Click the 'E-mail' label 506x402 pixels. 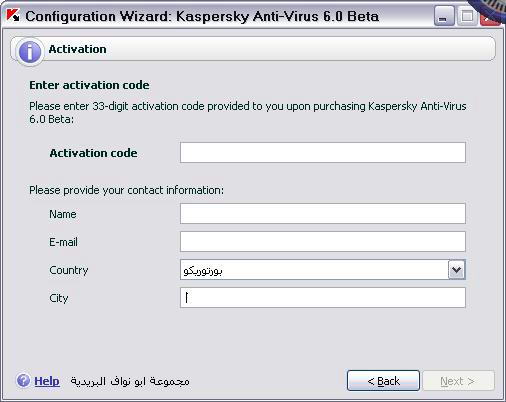pos(63,242)
